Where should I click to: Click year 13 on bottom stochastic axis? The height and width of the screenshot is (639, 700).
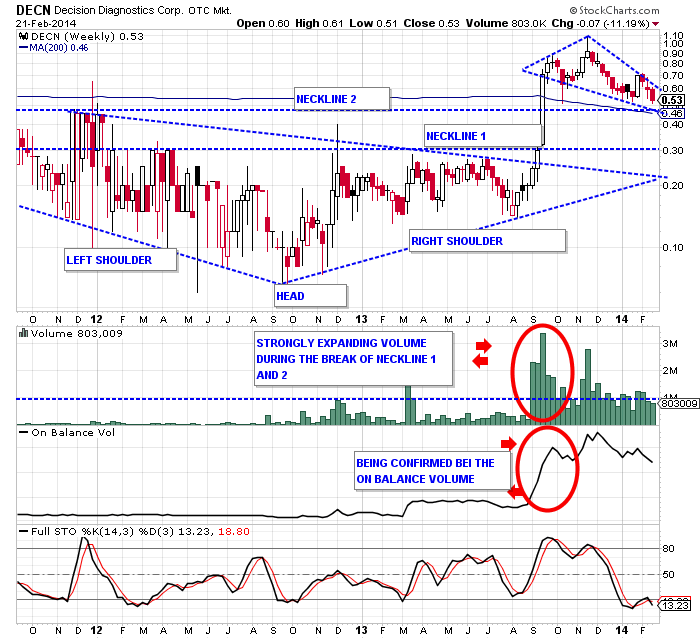[361, 631]
